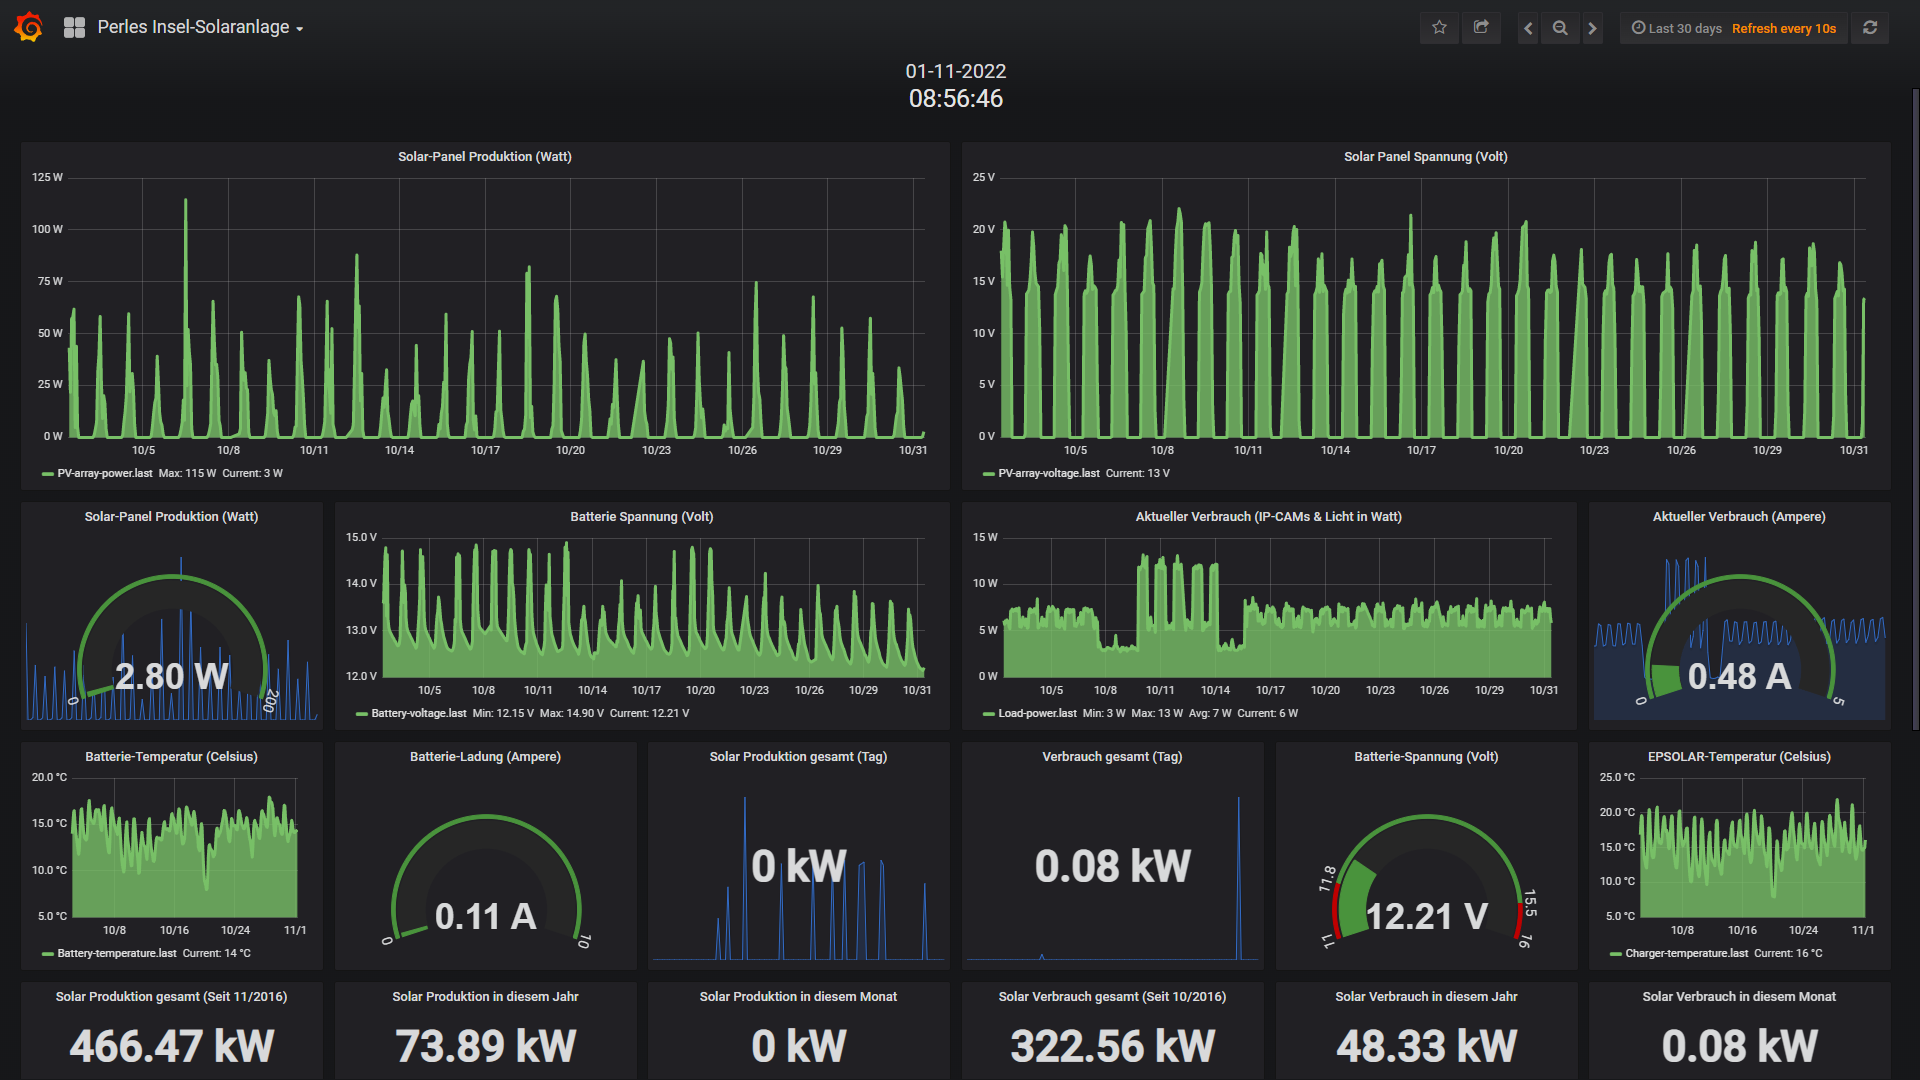Click the Batterie-Ladung (Ampere) panel title

pos(485,757)
